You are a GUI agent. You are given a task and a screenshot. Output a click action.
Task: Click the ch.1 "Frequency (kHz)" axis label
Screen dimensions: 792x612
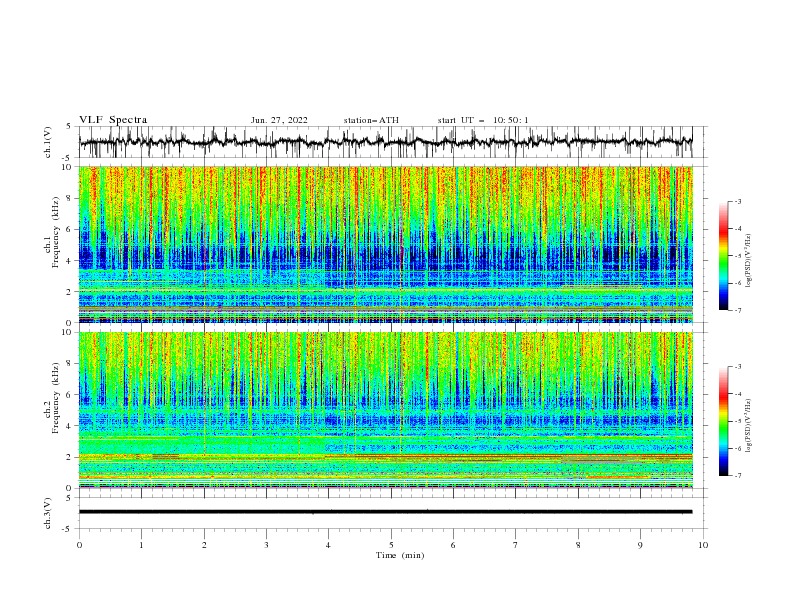point(55,232)
